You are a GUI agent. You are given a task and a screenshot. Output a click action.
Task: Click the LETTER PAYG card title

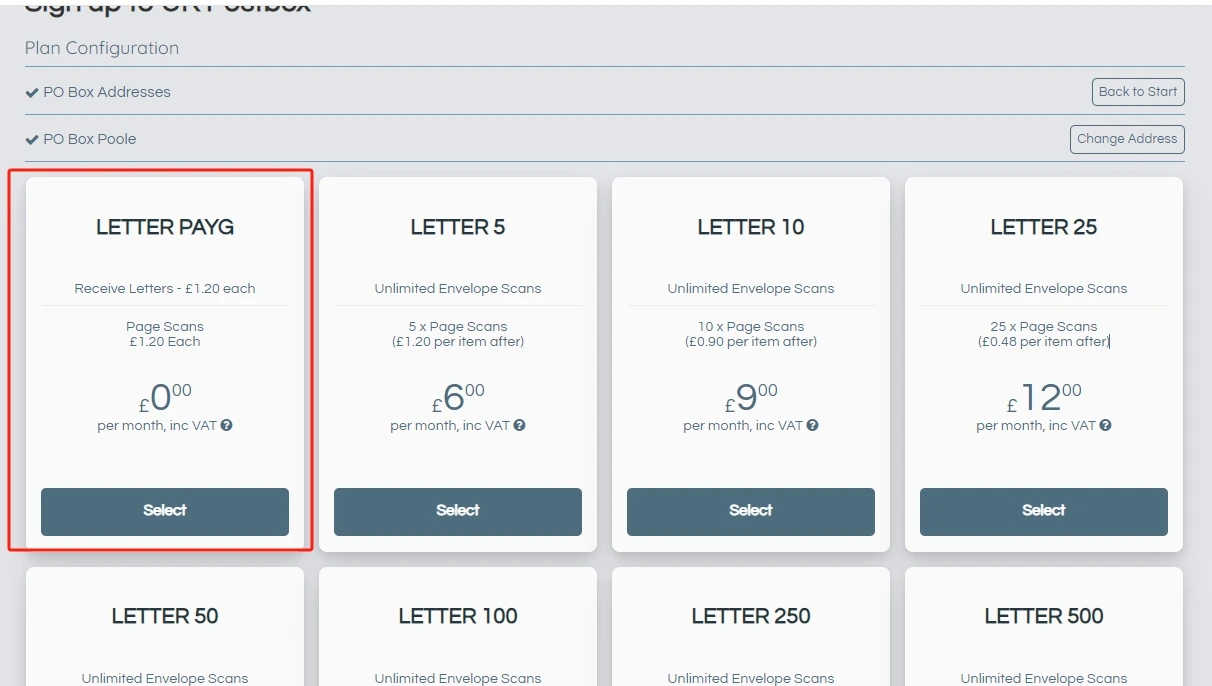[165, 227]
